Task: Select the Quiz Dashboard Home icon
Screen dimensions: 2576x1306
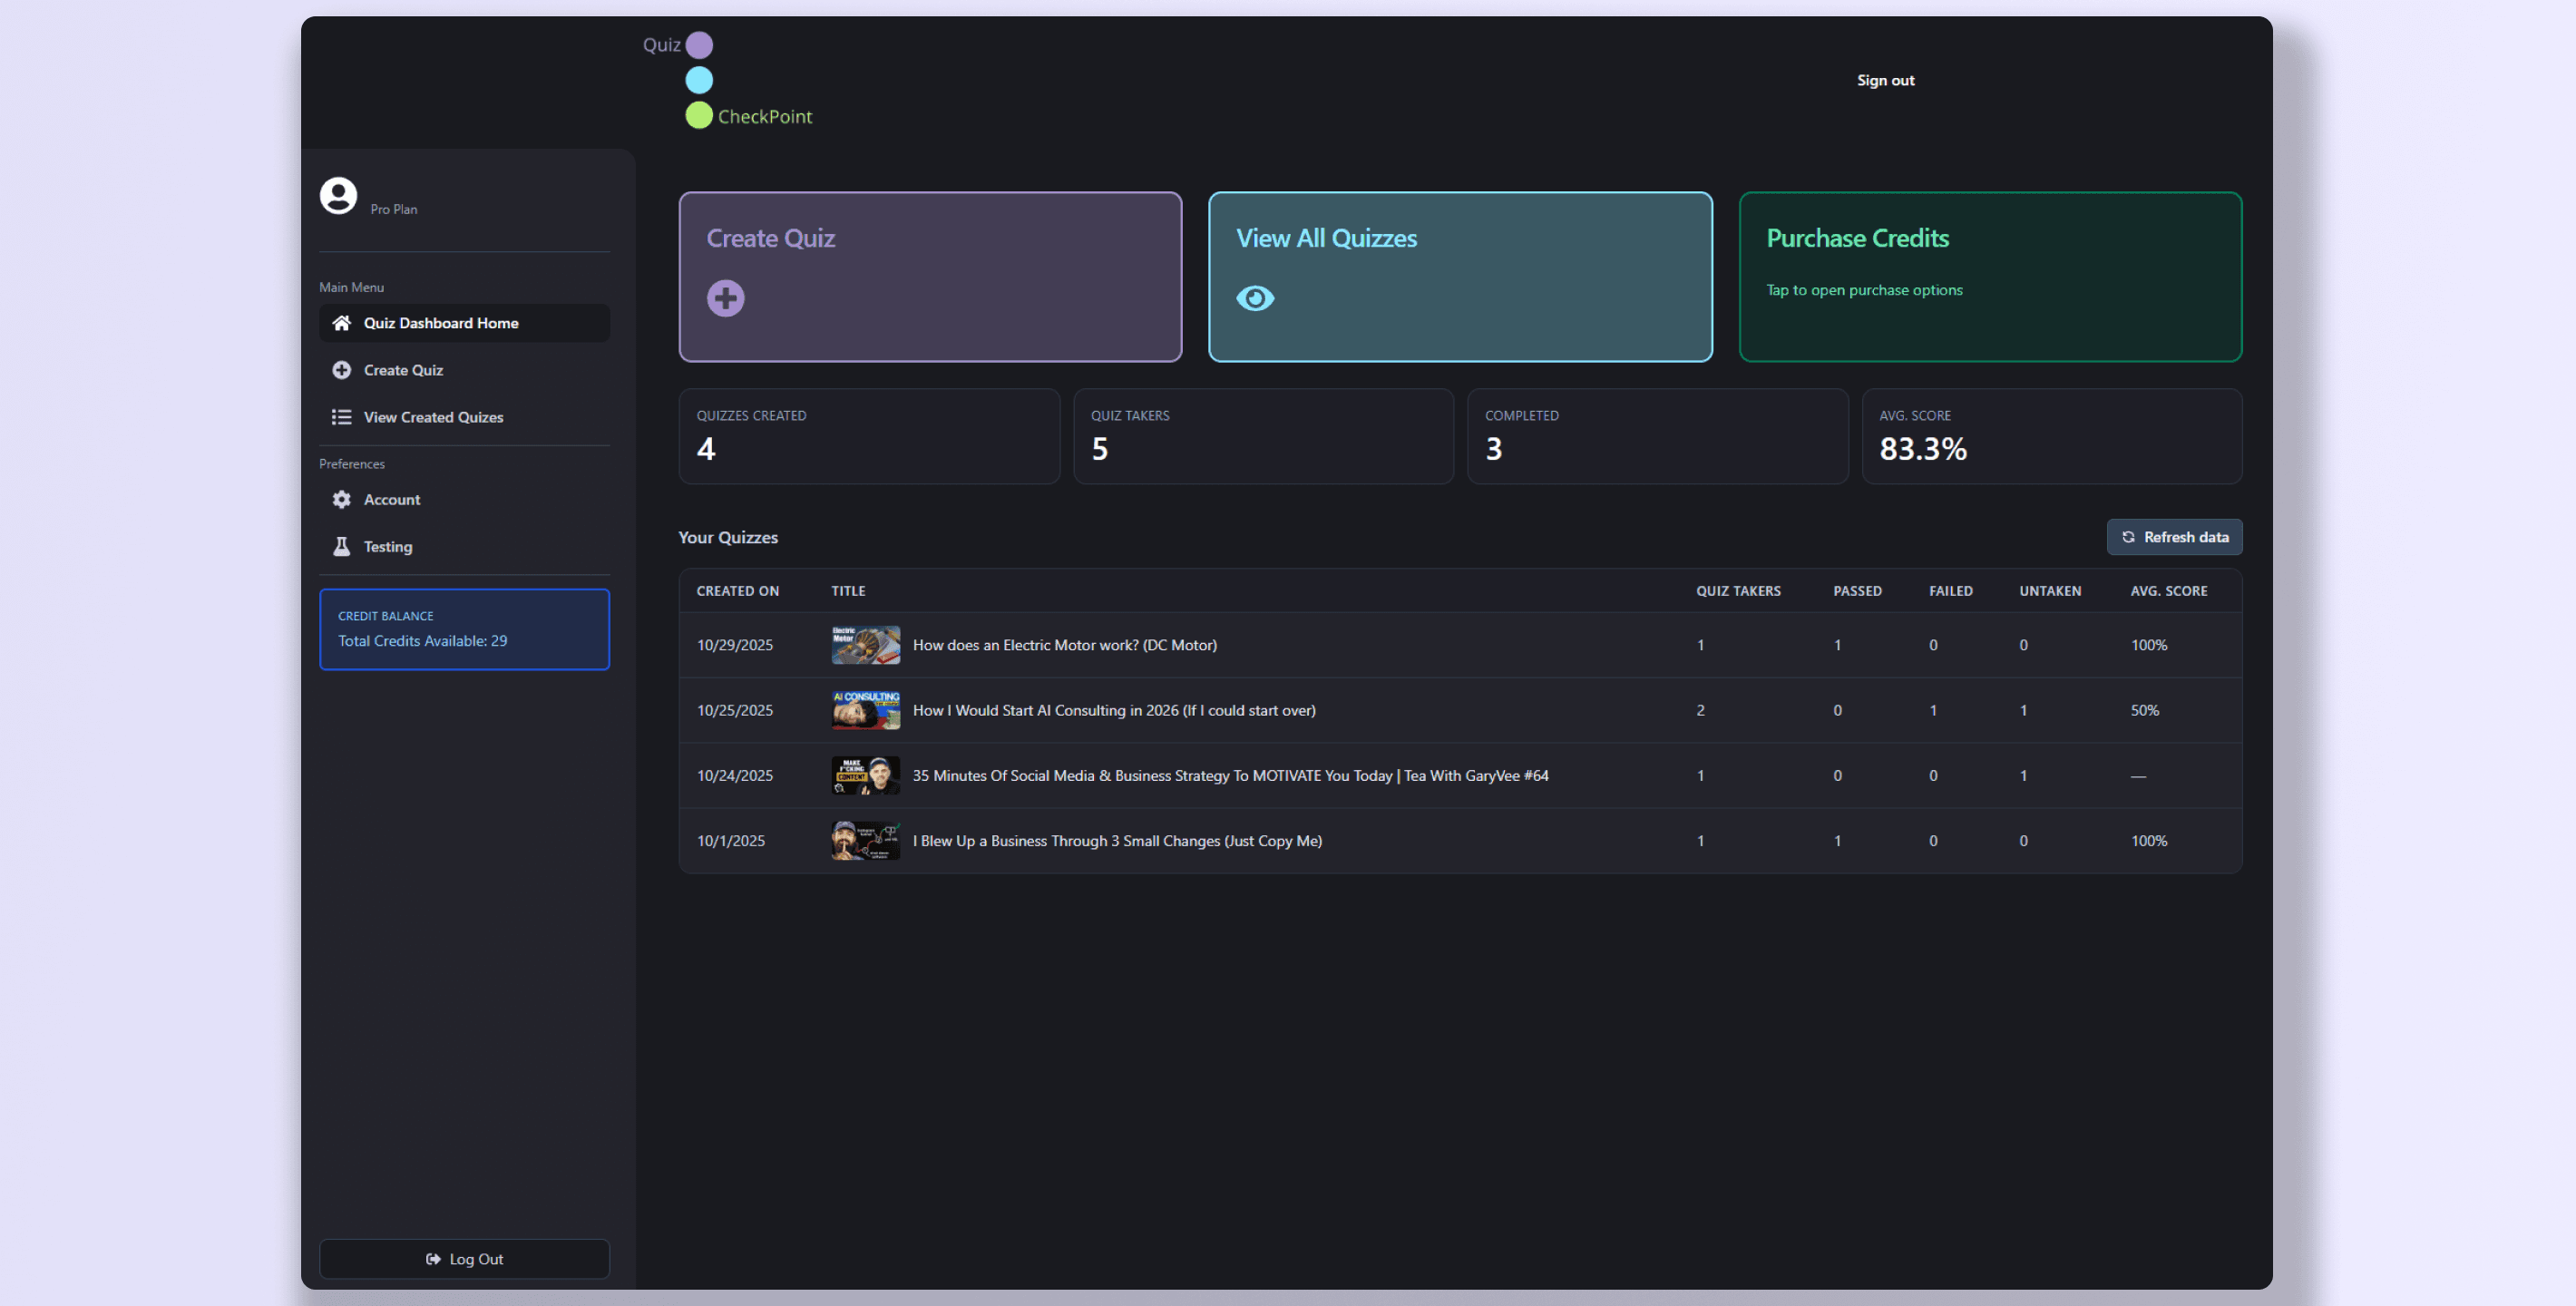Action: pyautogui.click(x=342, y=322)
